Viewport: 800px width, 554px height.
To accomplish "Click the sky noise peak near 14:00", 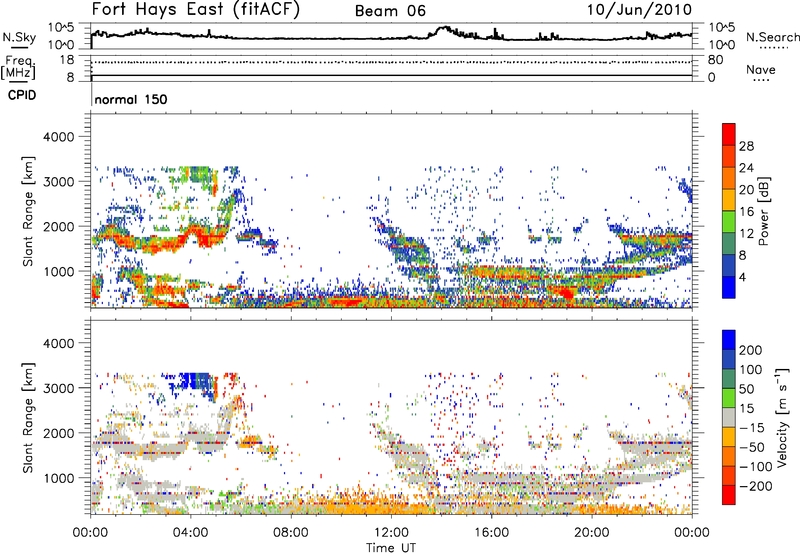I will click(x=445, y=29).
